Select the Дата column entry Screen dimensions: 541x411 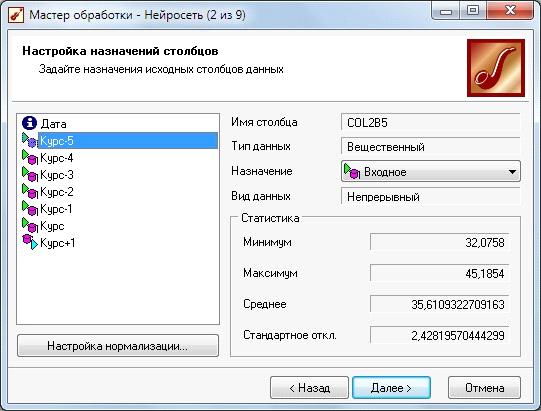tap(53, 124)
